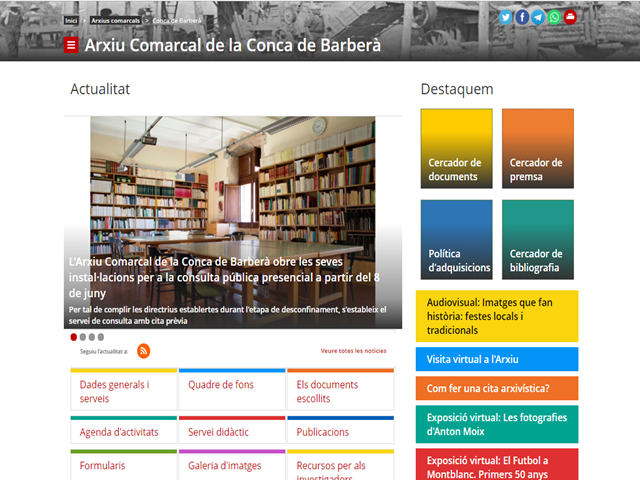Viewport: 640px width, 480px height.
Task: Click the Visita virtual a l'Arxiu banner
Action: (497, 359)
